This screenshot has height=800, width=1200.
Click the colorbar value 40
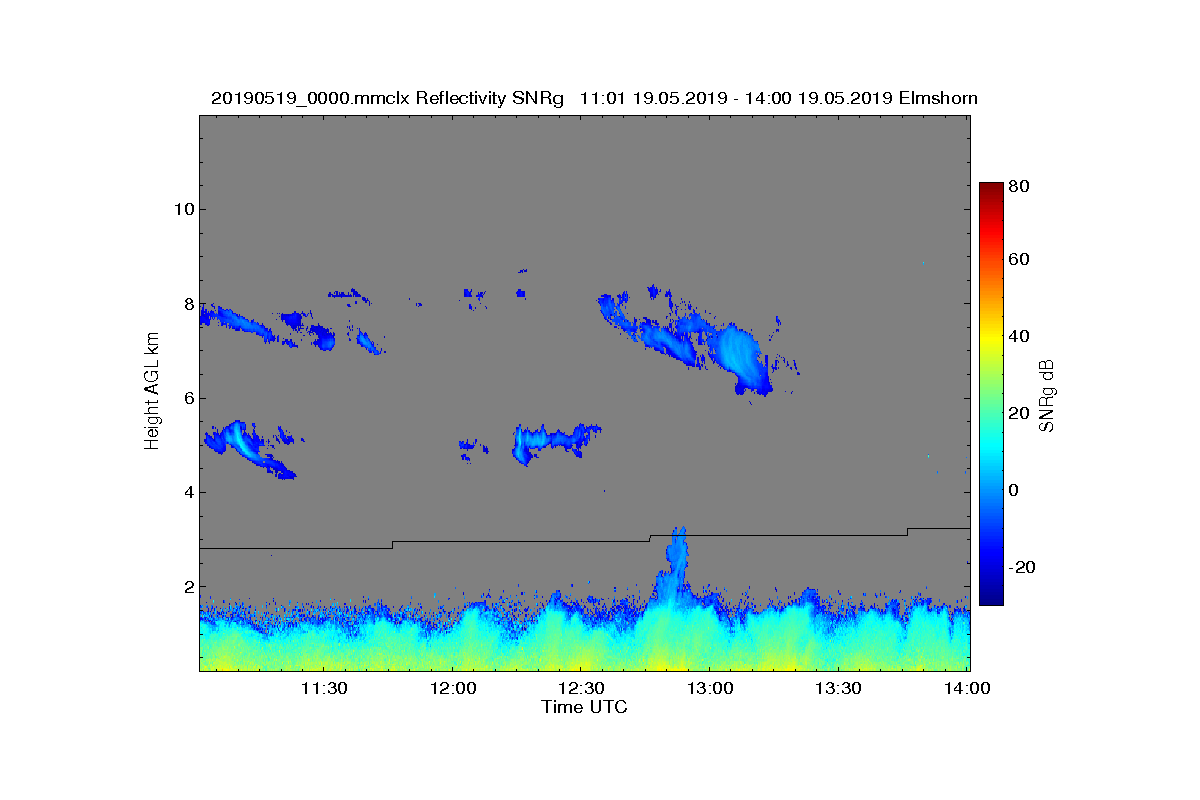point(1021,336)
